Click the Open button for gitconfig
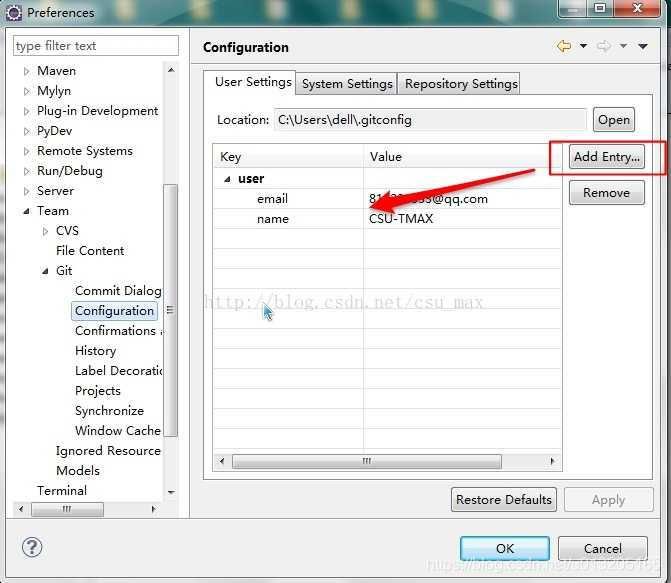 pyautogui.click(x=614, y=120)
